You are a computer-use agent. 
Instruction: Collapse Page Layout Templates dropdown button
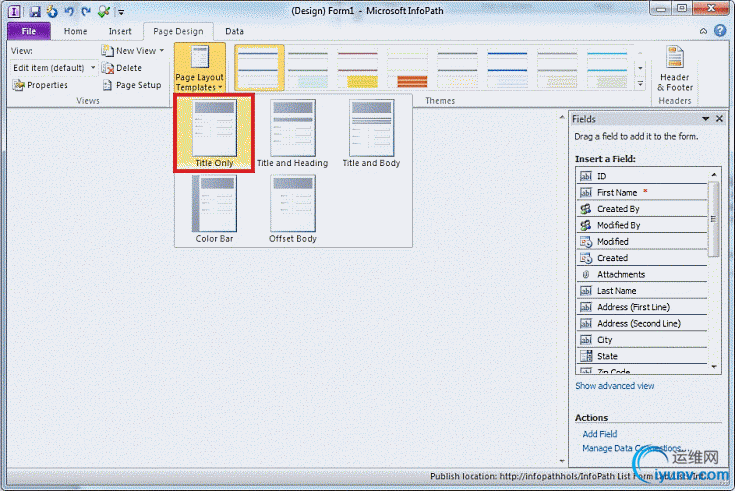tap(199, 68)
